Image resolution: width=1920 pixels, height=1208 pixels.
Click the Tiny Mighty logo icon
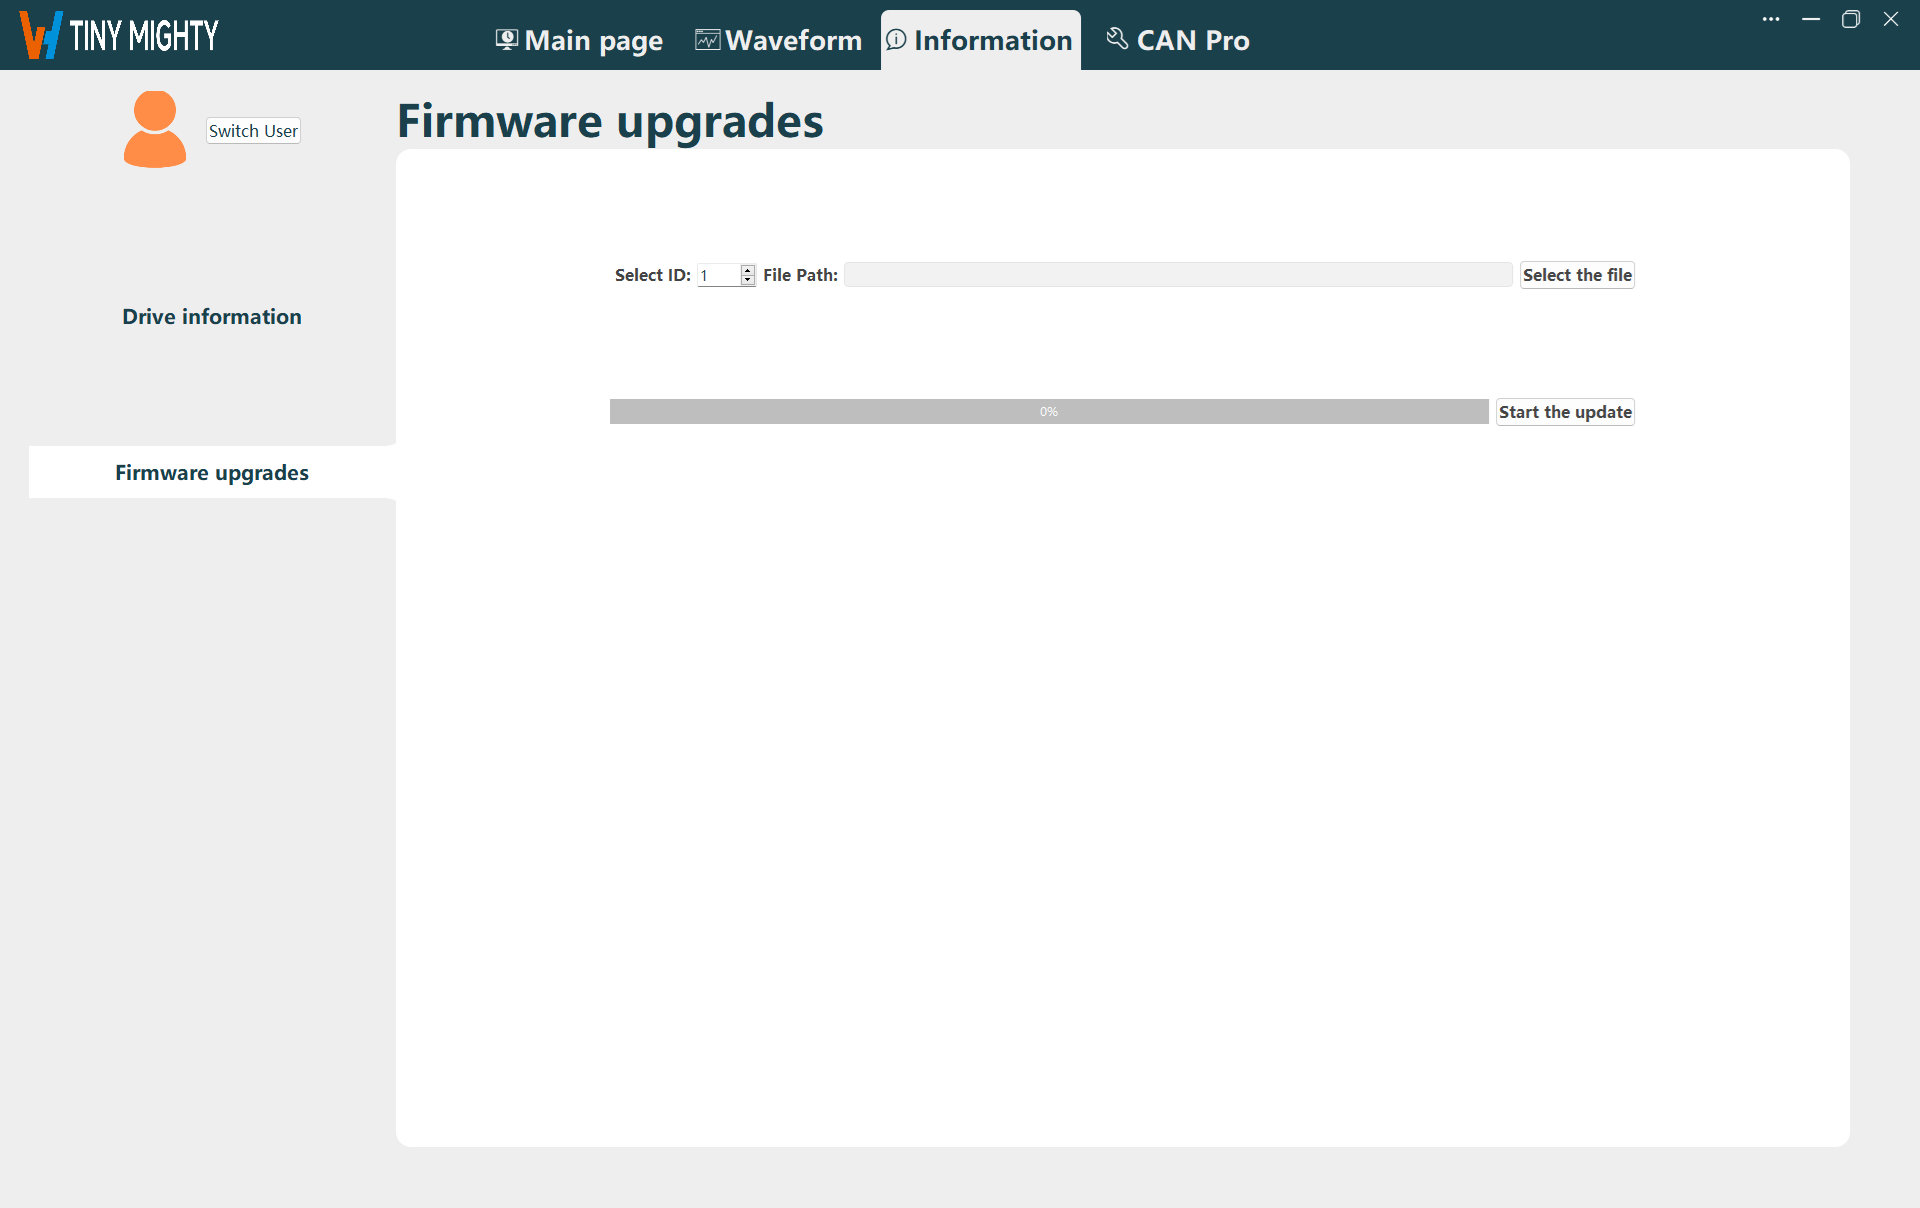pyautogui.click(x=41, y=35)
